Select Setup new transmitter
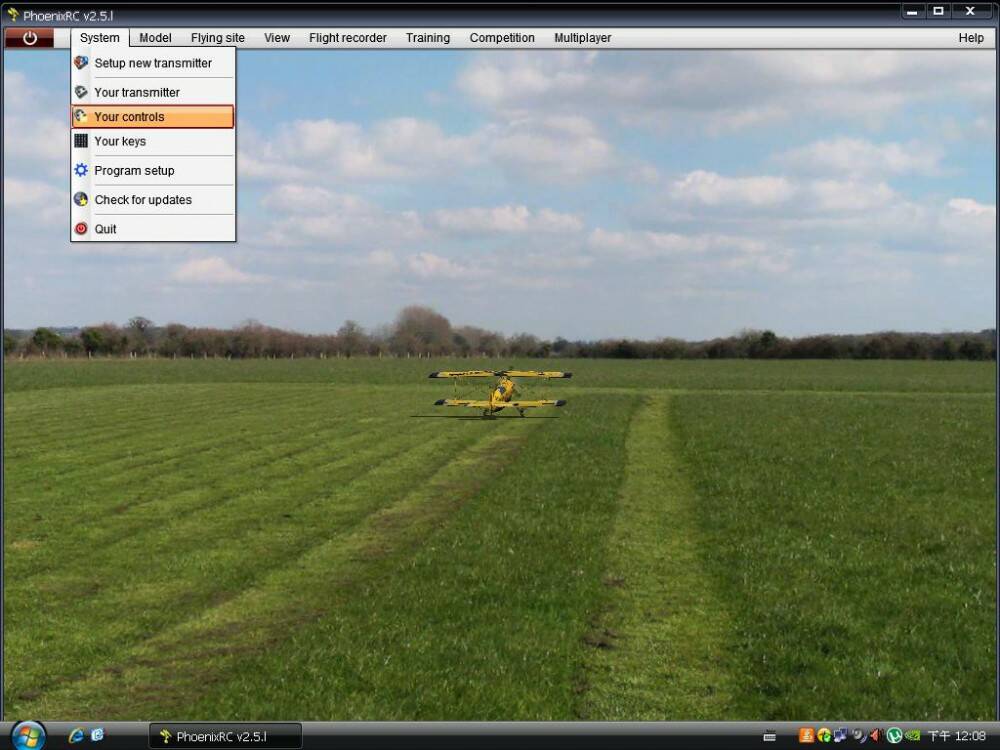The height and width of the screenshot is (750, 1000). coord(153,63)
